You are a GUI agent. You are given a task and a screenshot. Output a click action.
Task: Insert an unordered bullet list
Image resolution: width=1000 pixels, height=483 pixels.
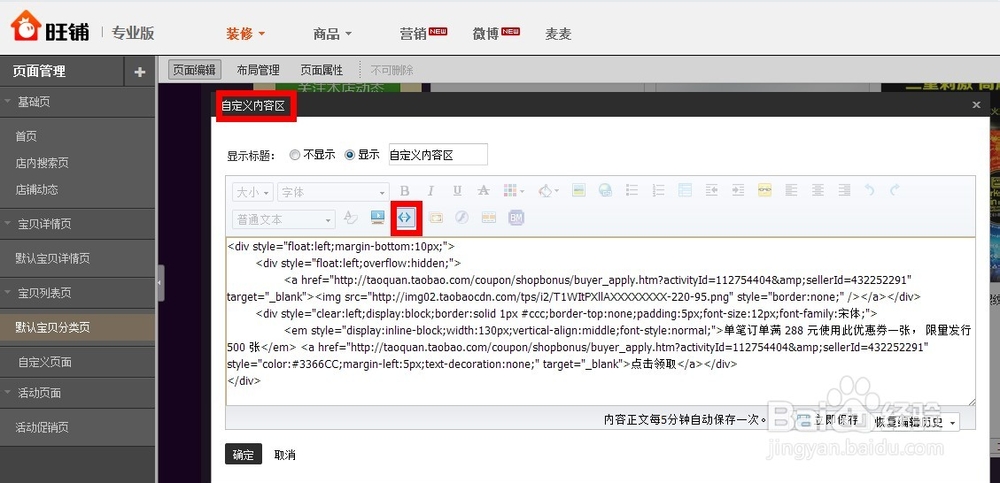click(x=632, y=190)
